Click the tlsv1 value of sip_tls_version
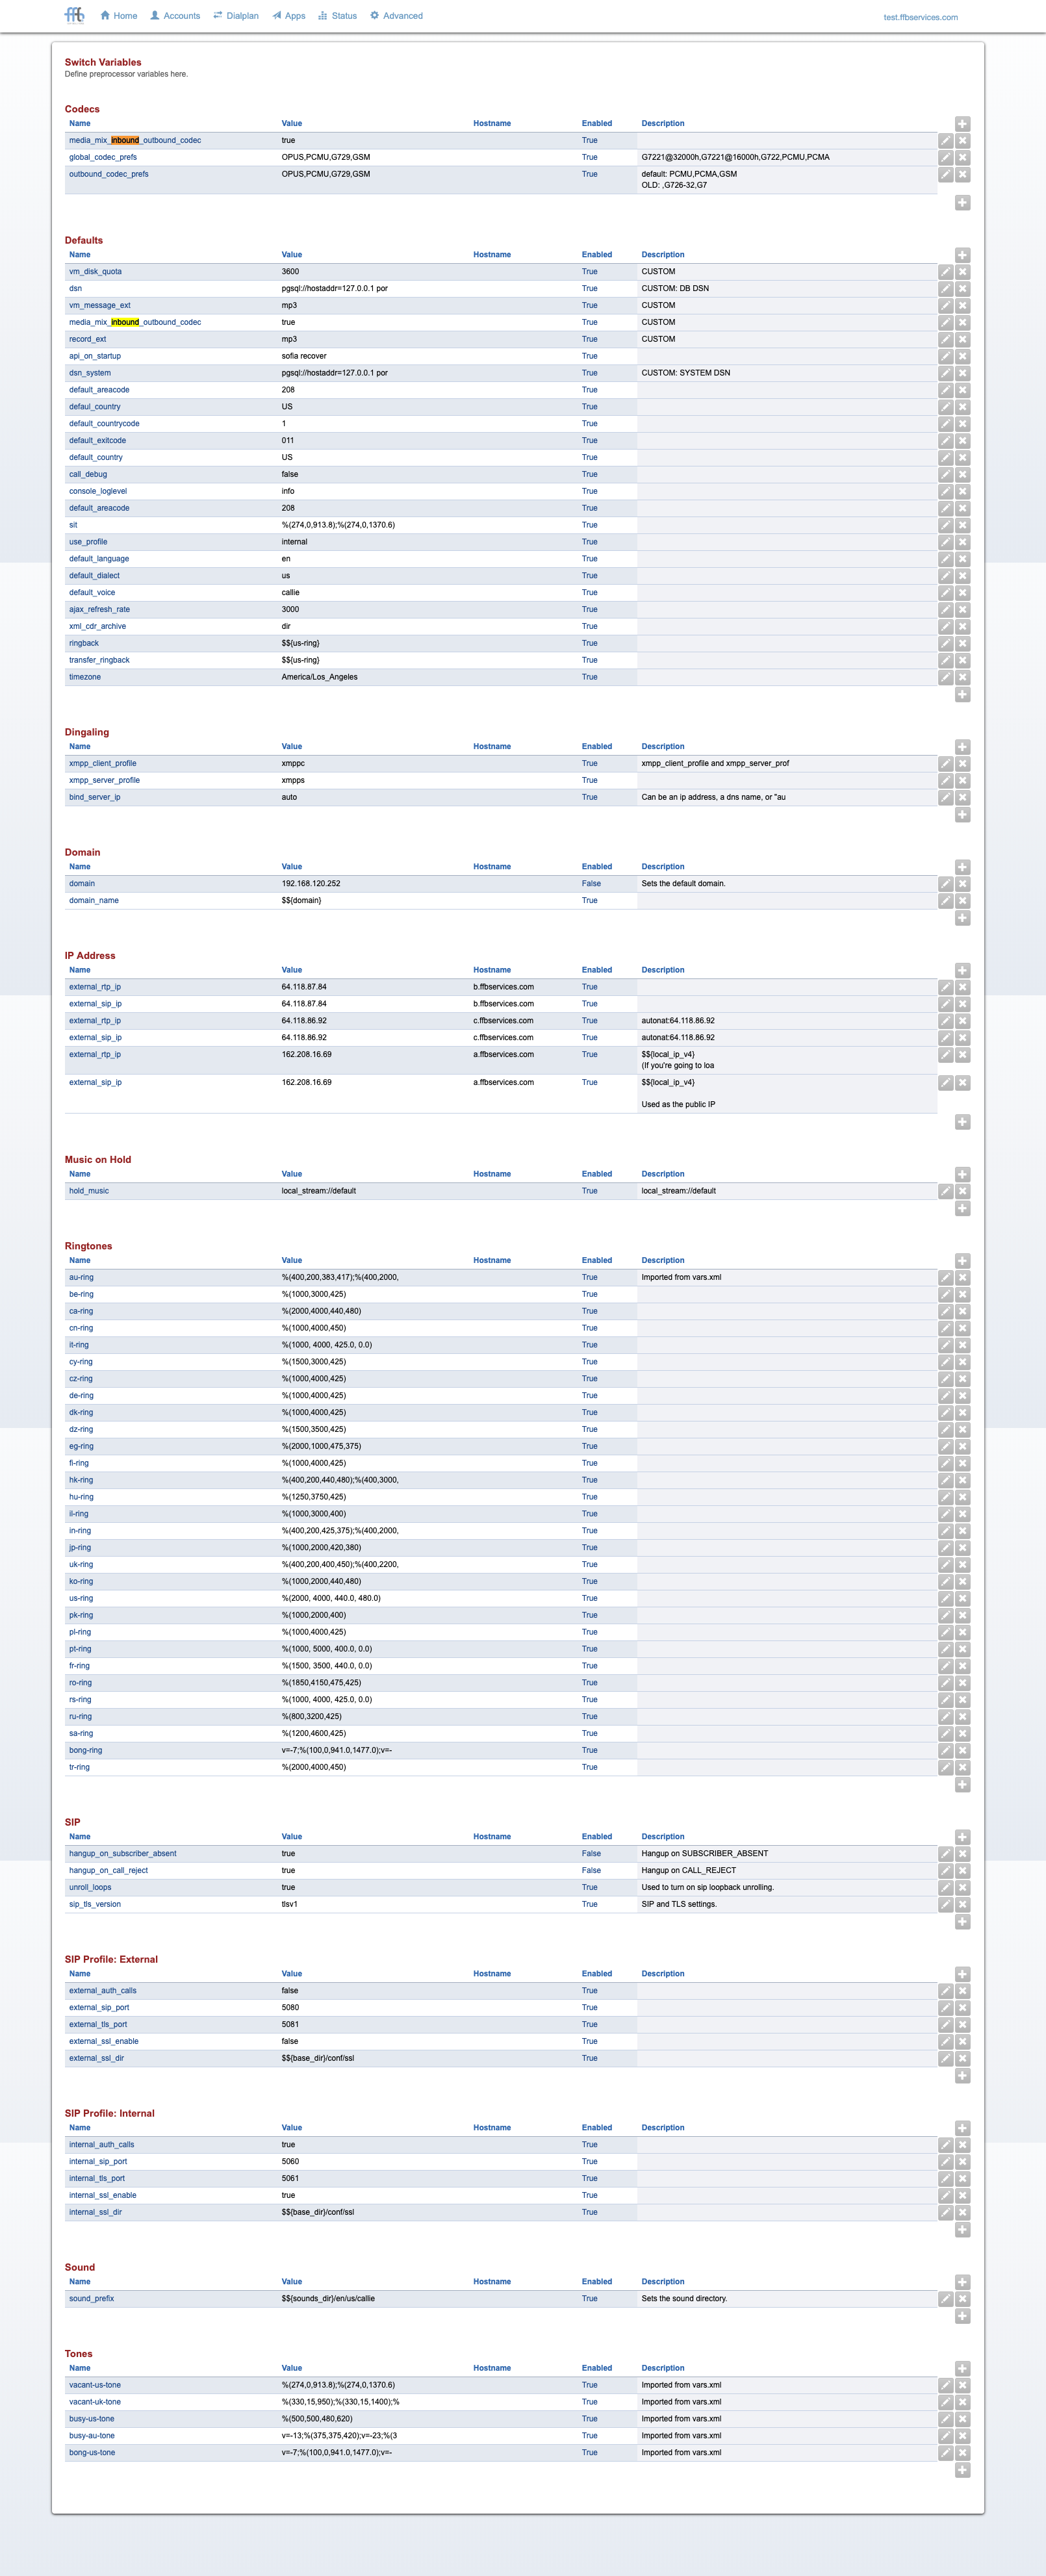 coord(289,1905)
